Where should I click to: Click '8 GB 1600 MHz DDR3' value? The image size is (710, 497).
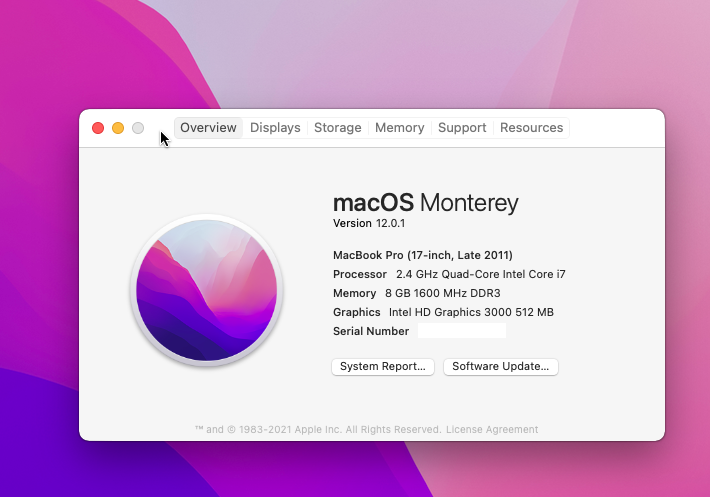(442, 293)
